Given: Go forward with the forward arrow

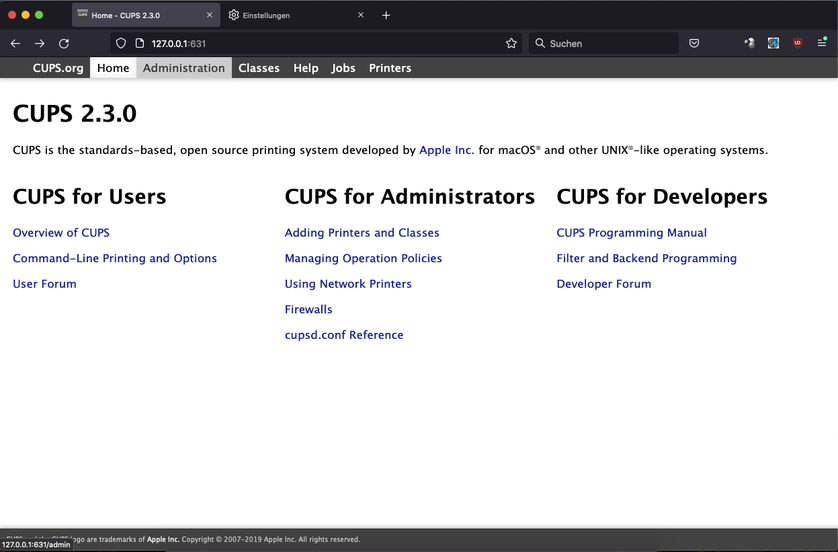Looking at the screenshot, I should (40, 43).
